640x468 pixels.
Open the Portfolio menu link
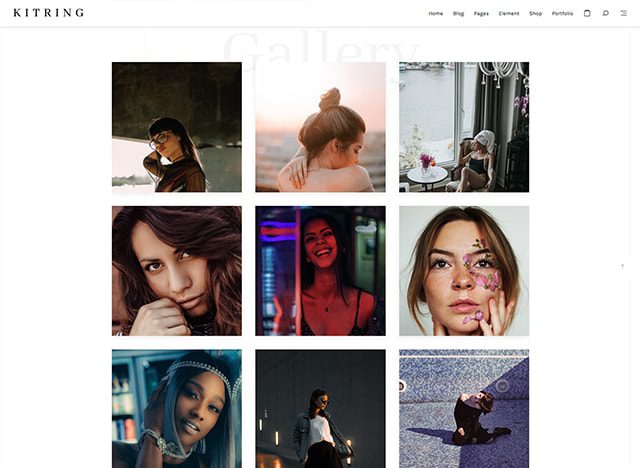pyautogui.click(x=562, y=13)
